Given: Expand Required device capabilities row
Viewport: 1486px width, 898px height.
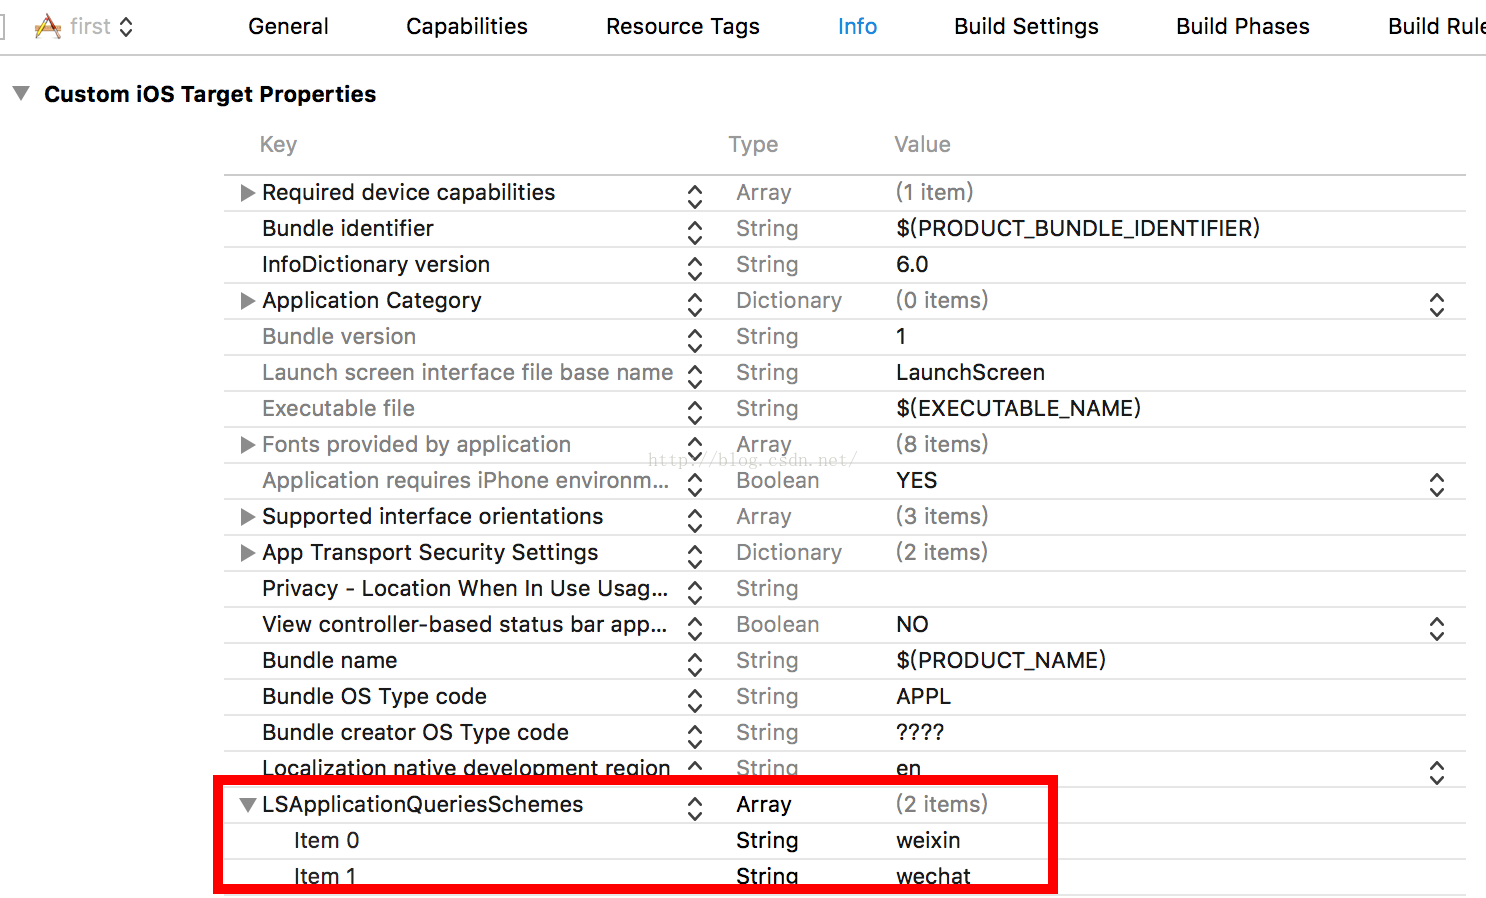Looking at the screenshot, I should (248, 193).
